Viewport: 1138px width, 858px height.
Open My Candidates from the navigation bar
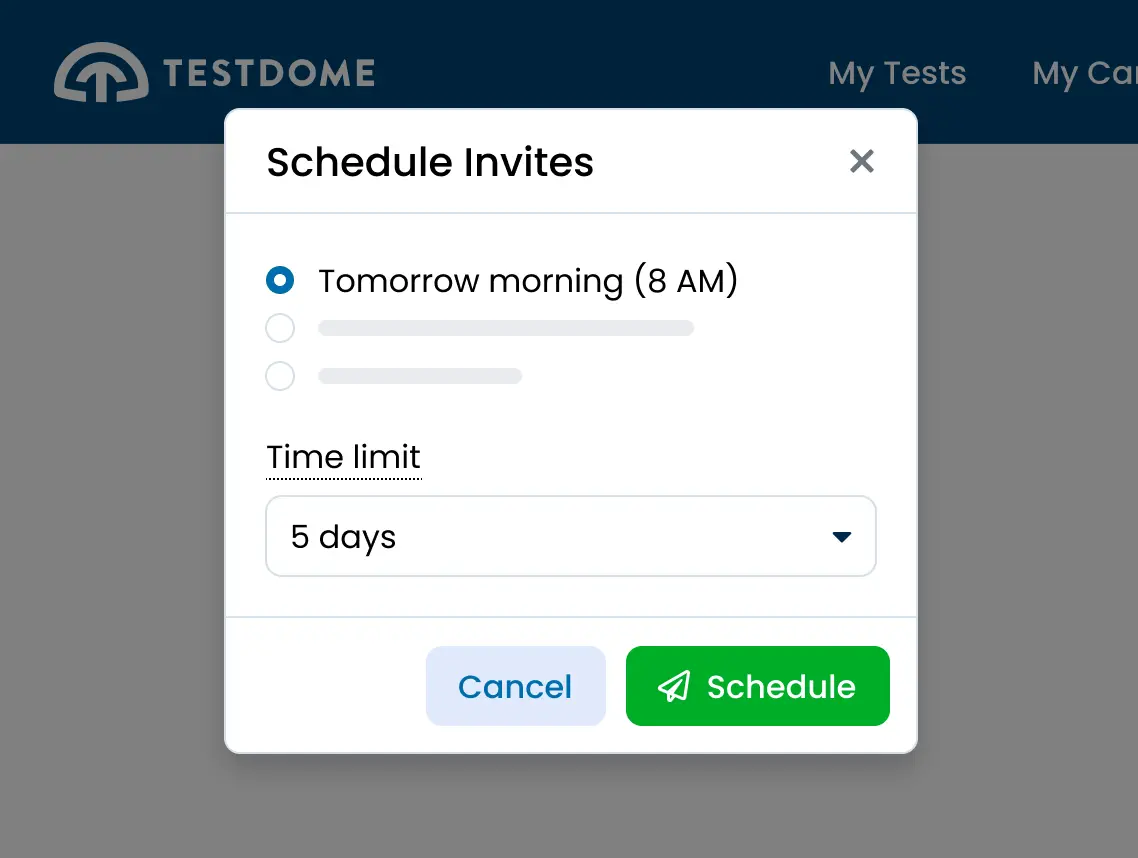[x=1084, y=73]
